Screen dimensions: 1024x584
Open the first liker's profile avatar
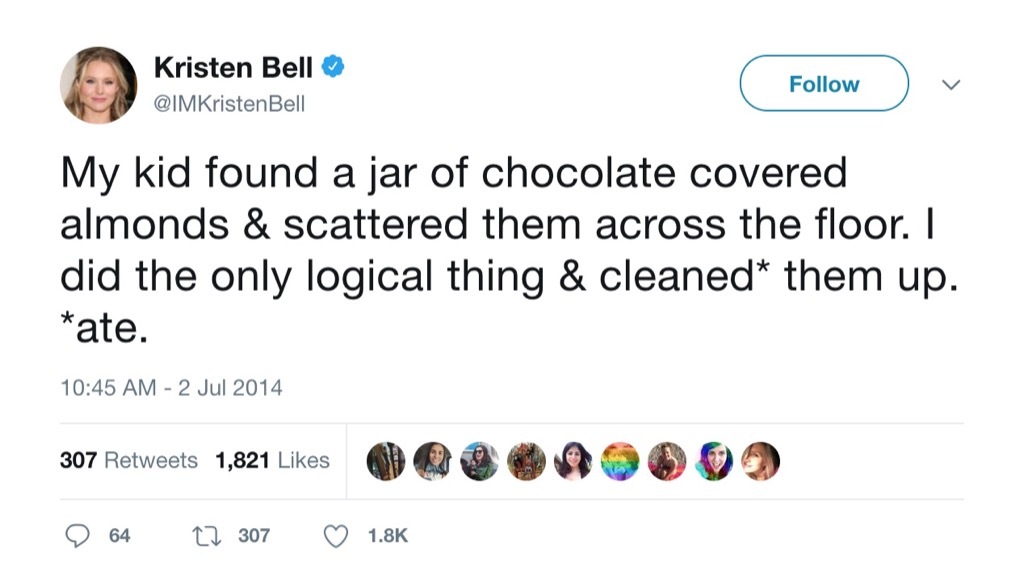point(385,461)
